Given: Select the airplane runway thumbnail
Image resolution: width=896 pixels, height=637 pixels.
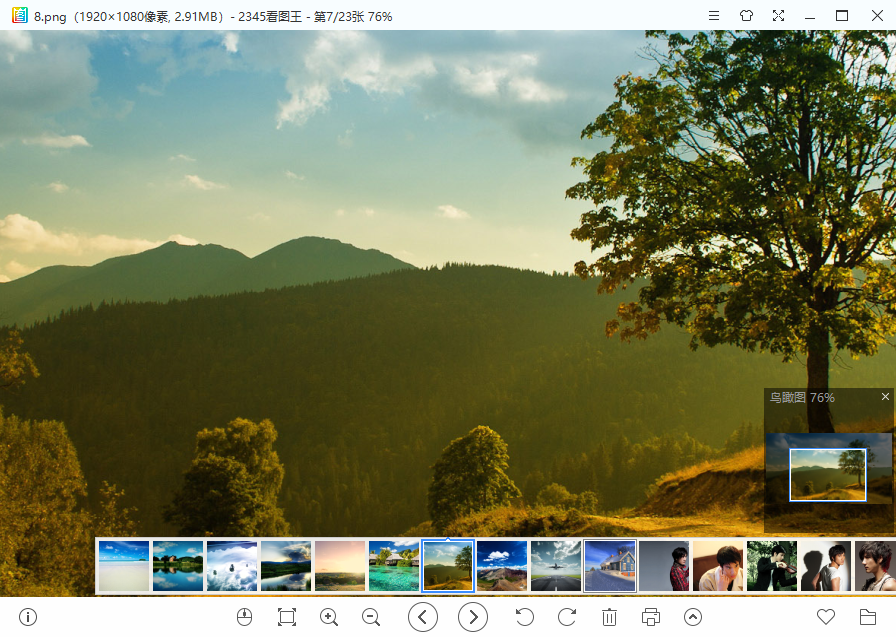Looking at the screenshot, I should (x=556, y=566).
